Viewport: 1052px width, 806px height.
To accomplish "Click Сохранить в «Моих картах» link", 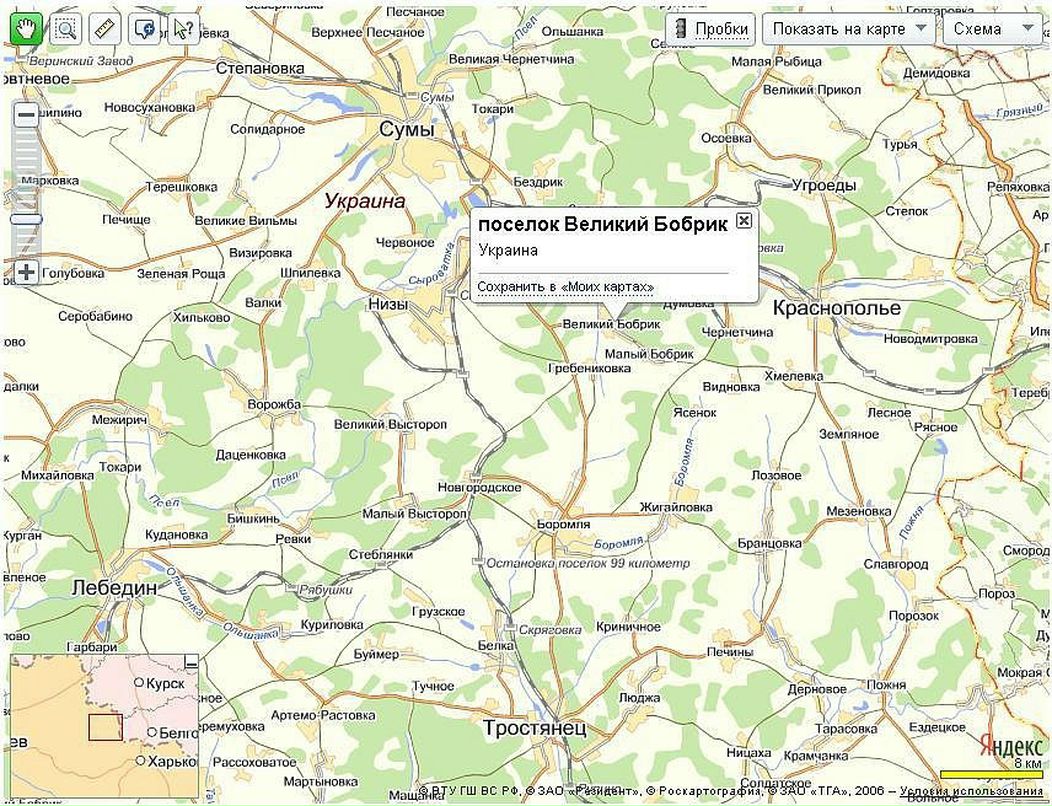I will 565,287.
